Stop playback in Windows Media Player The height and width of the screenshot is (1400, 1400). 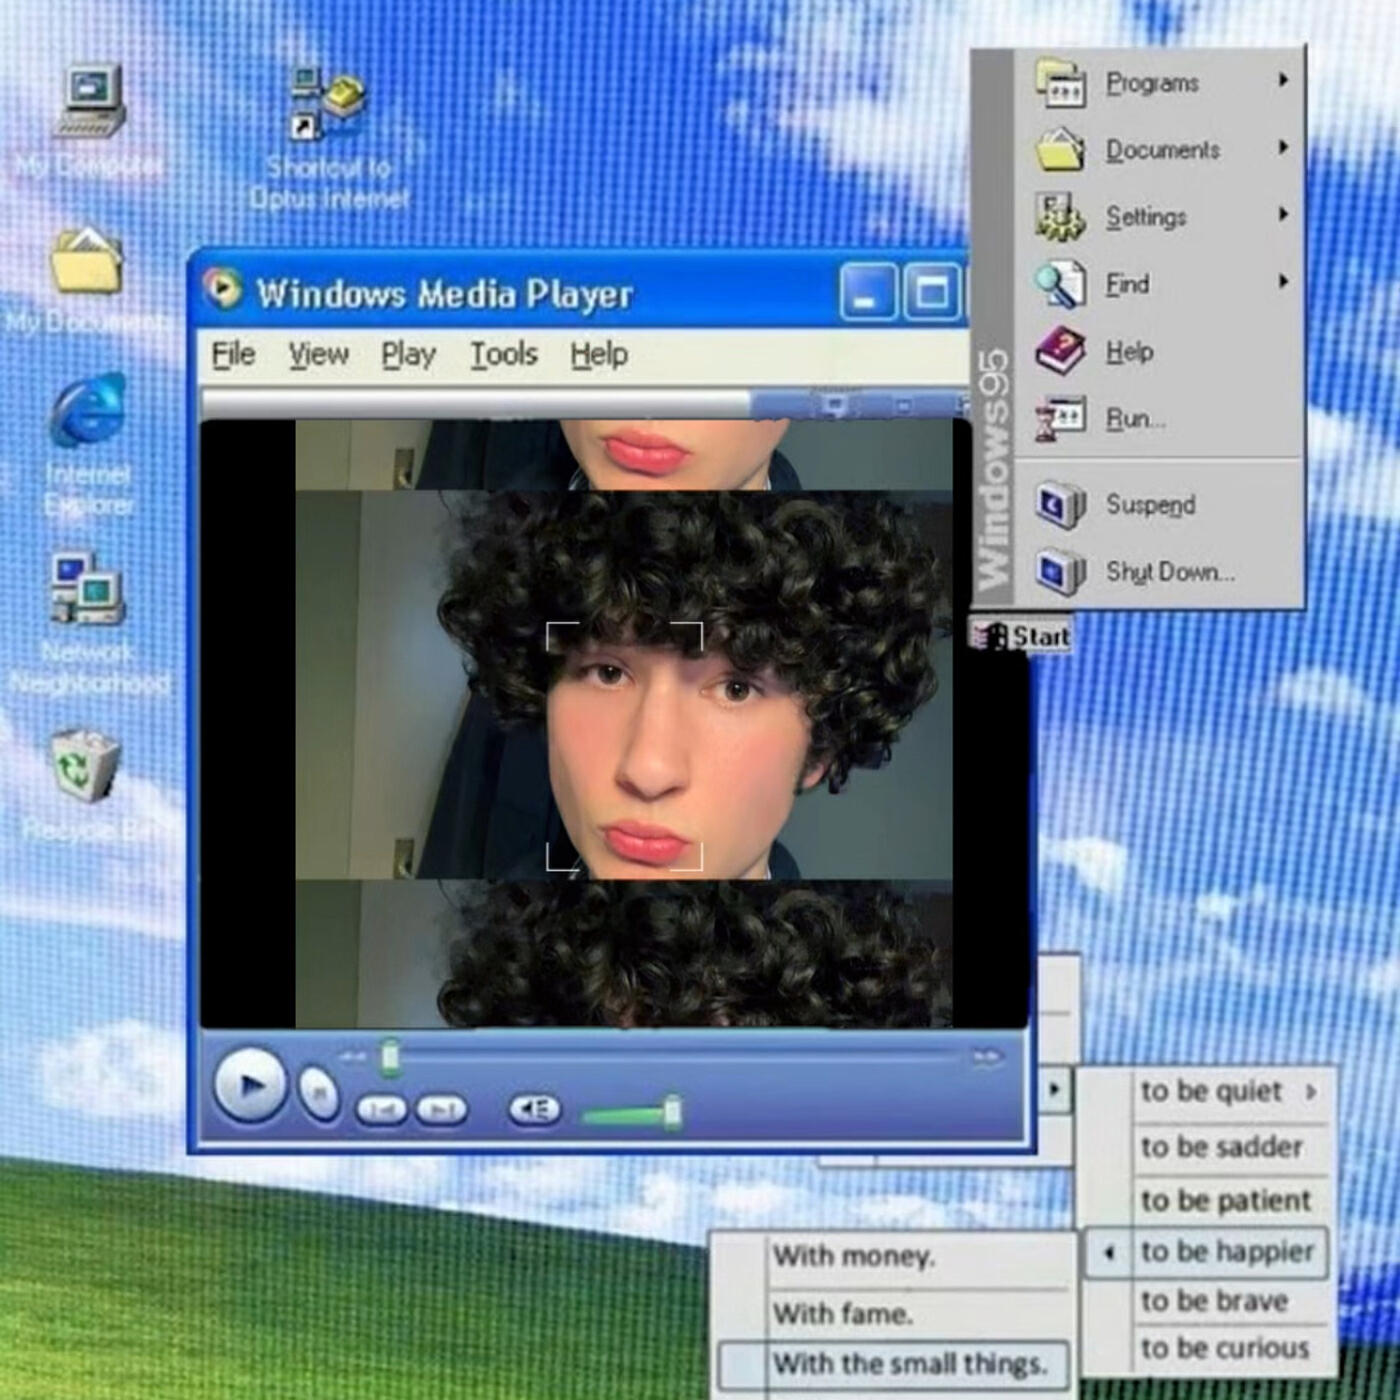[x=319, y=1094]
